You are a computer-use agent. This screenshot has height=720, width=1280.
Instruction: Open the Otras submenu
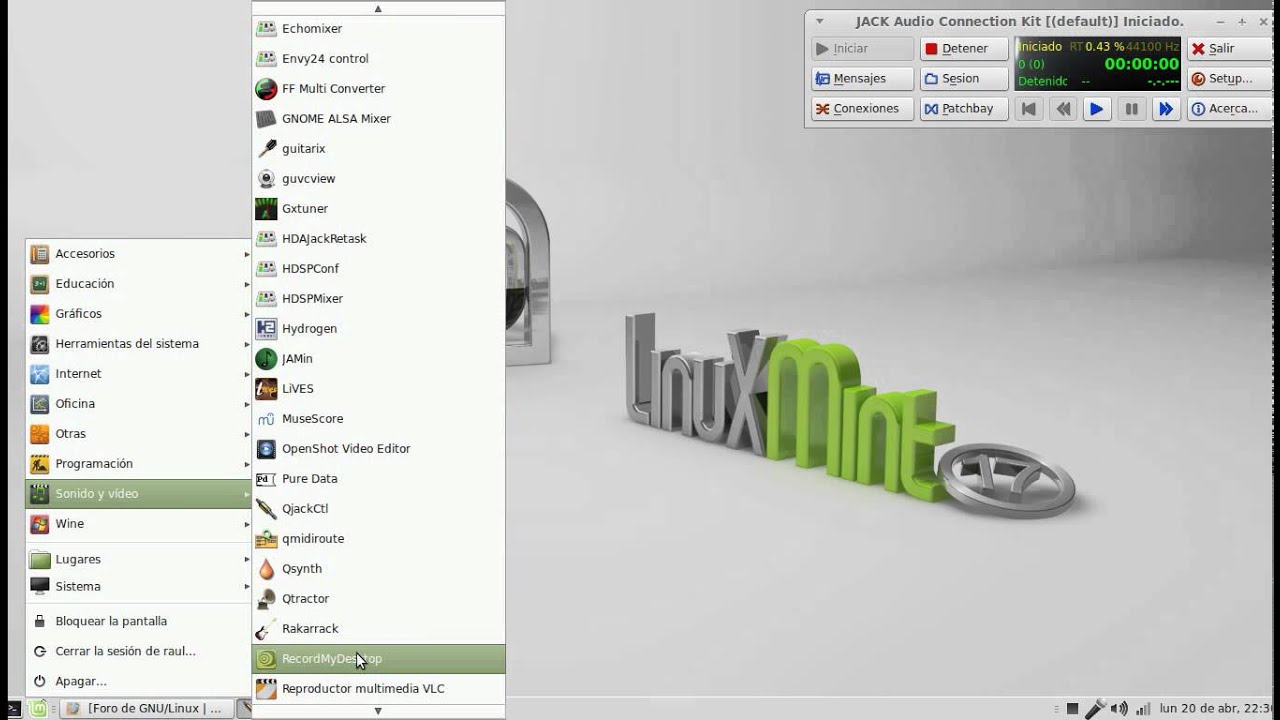tap(138, 434)
